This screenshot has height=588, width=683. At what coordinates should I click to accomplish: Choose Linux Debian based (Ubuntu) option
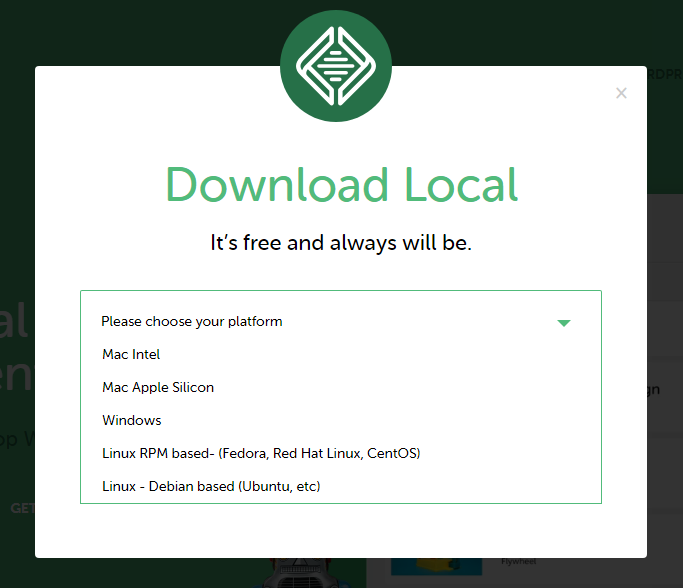(211, 486)
